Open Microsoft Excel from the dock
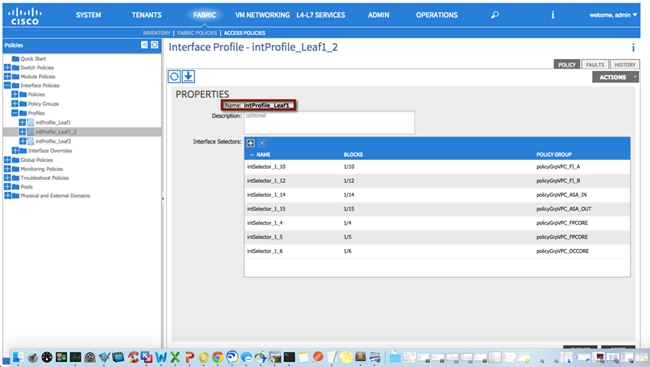This screenshot has width=650, height=367. coord(175,357)
